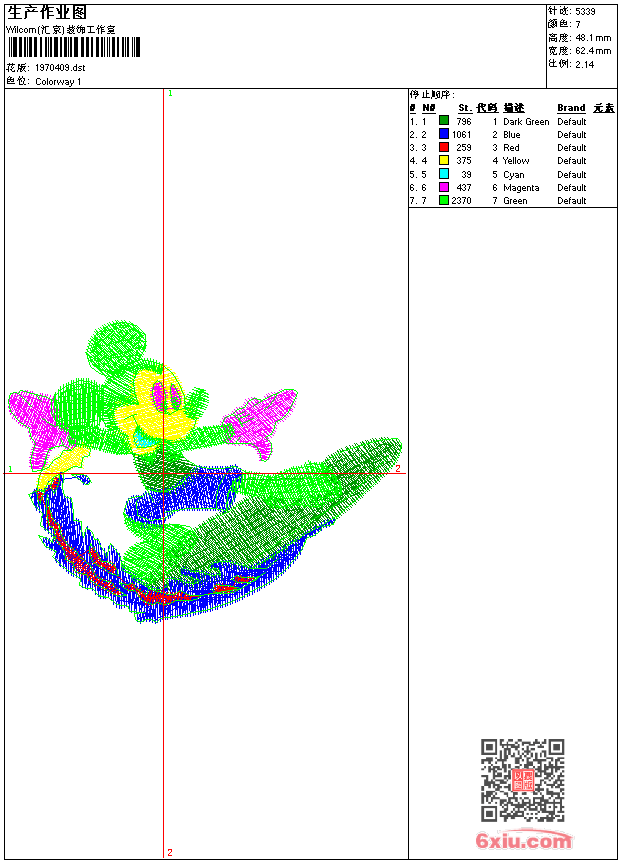Select the 'Magenta' description text
Image resolution: width=620 pixels, height=860 pixels.
(521, 188)
